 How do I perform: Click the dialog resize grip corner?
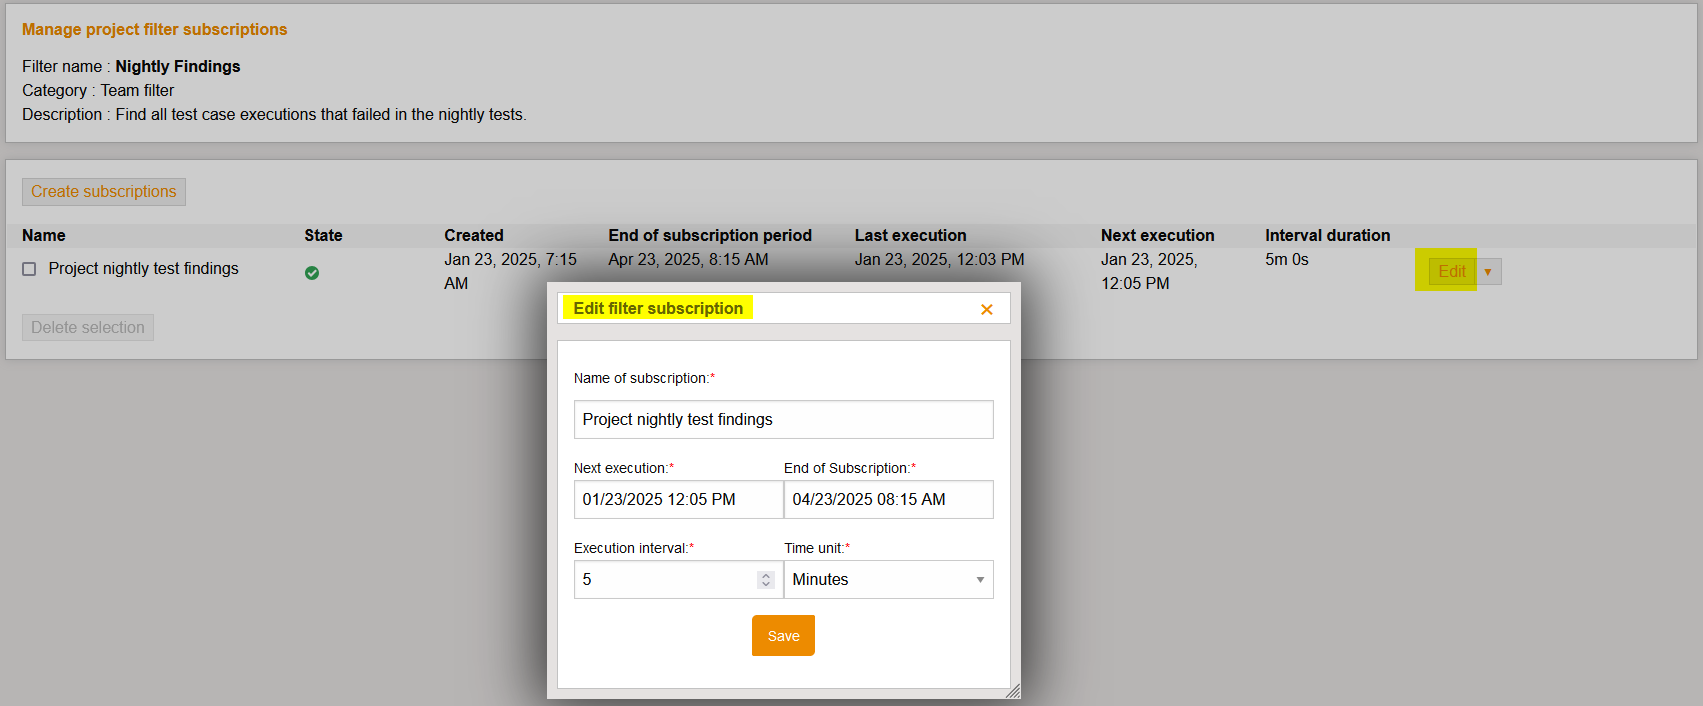[1012, 690]
